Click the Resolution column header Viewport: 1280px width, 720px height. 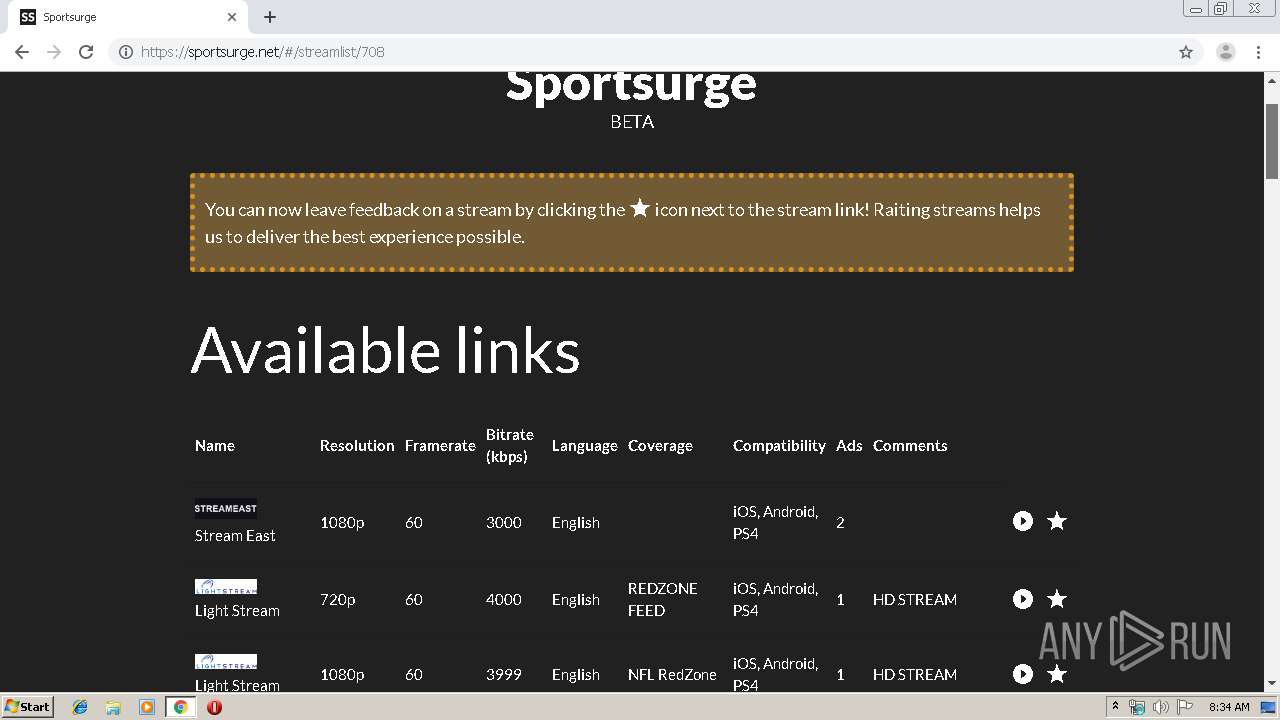pyautogui.click(x=357, y=446)
